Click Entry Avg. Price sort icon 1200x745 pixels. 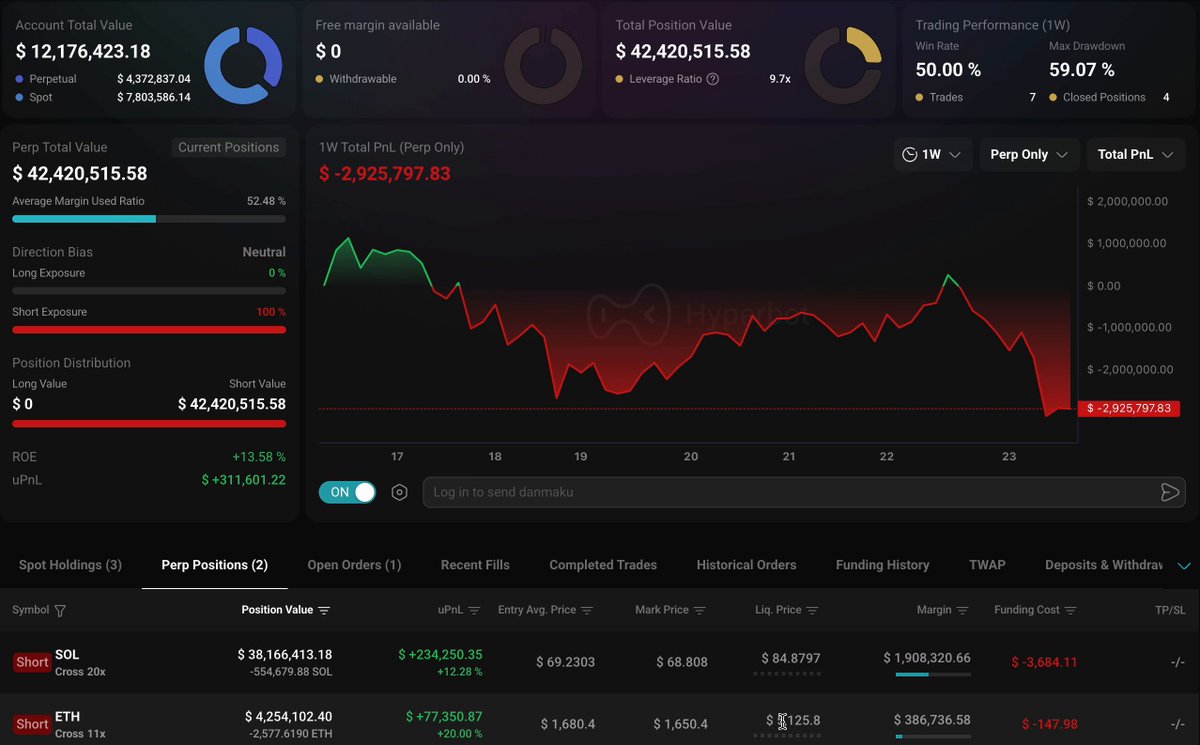click(587, 610)
